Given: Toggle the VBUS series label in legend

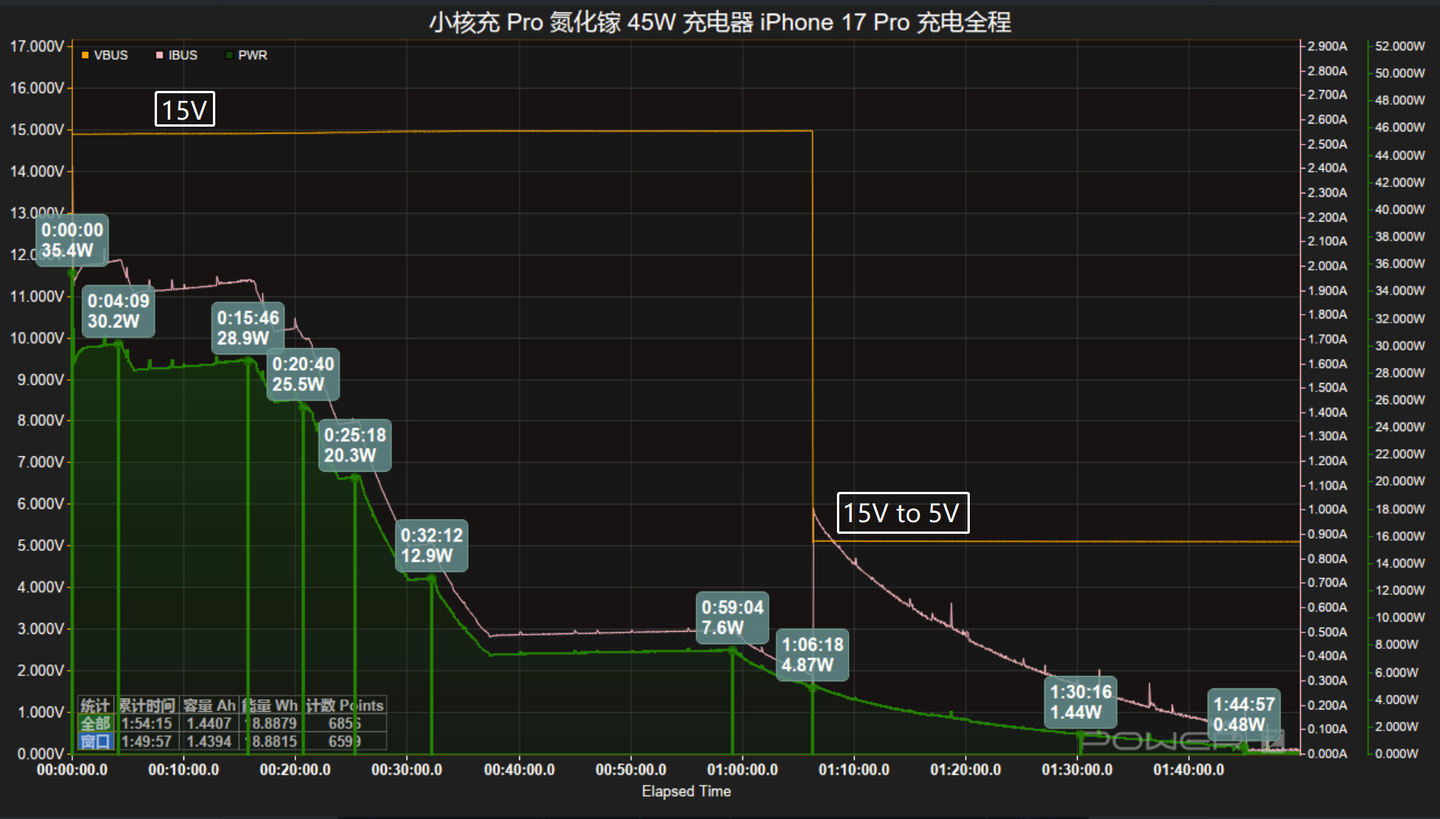Looking at the screenshot, I should [111, 55].
